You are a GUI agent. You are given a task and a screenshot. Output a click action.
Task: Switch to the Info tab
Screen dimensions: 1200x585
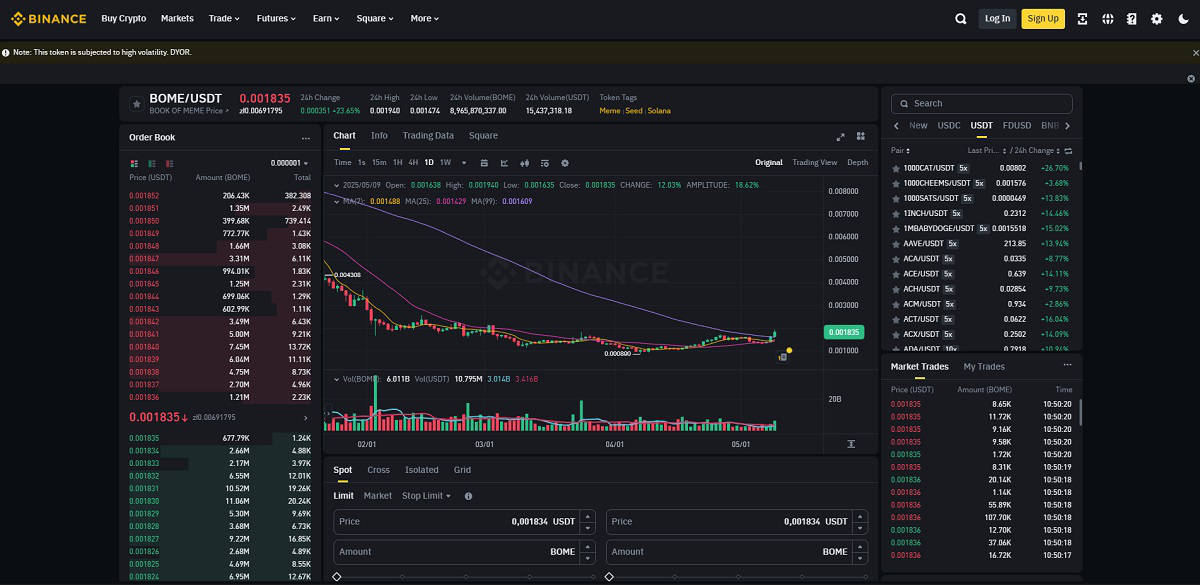[379, 136]
